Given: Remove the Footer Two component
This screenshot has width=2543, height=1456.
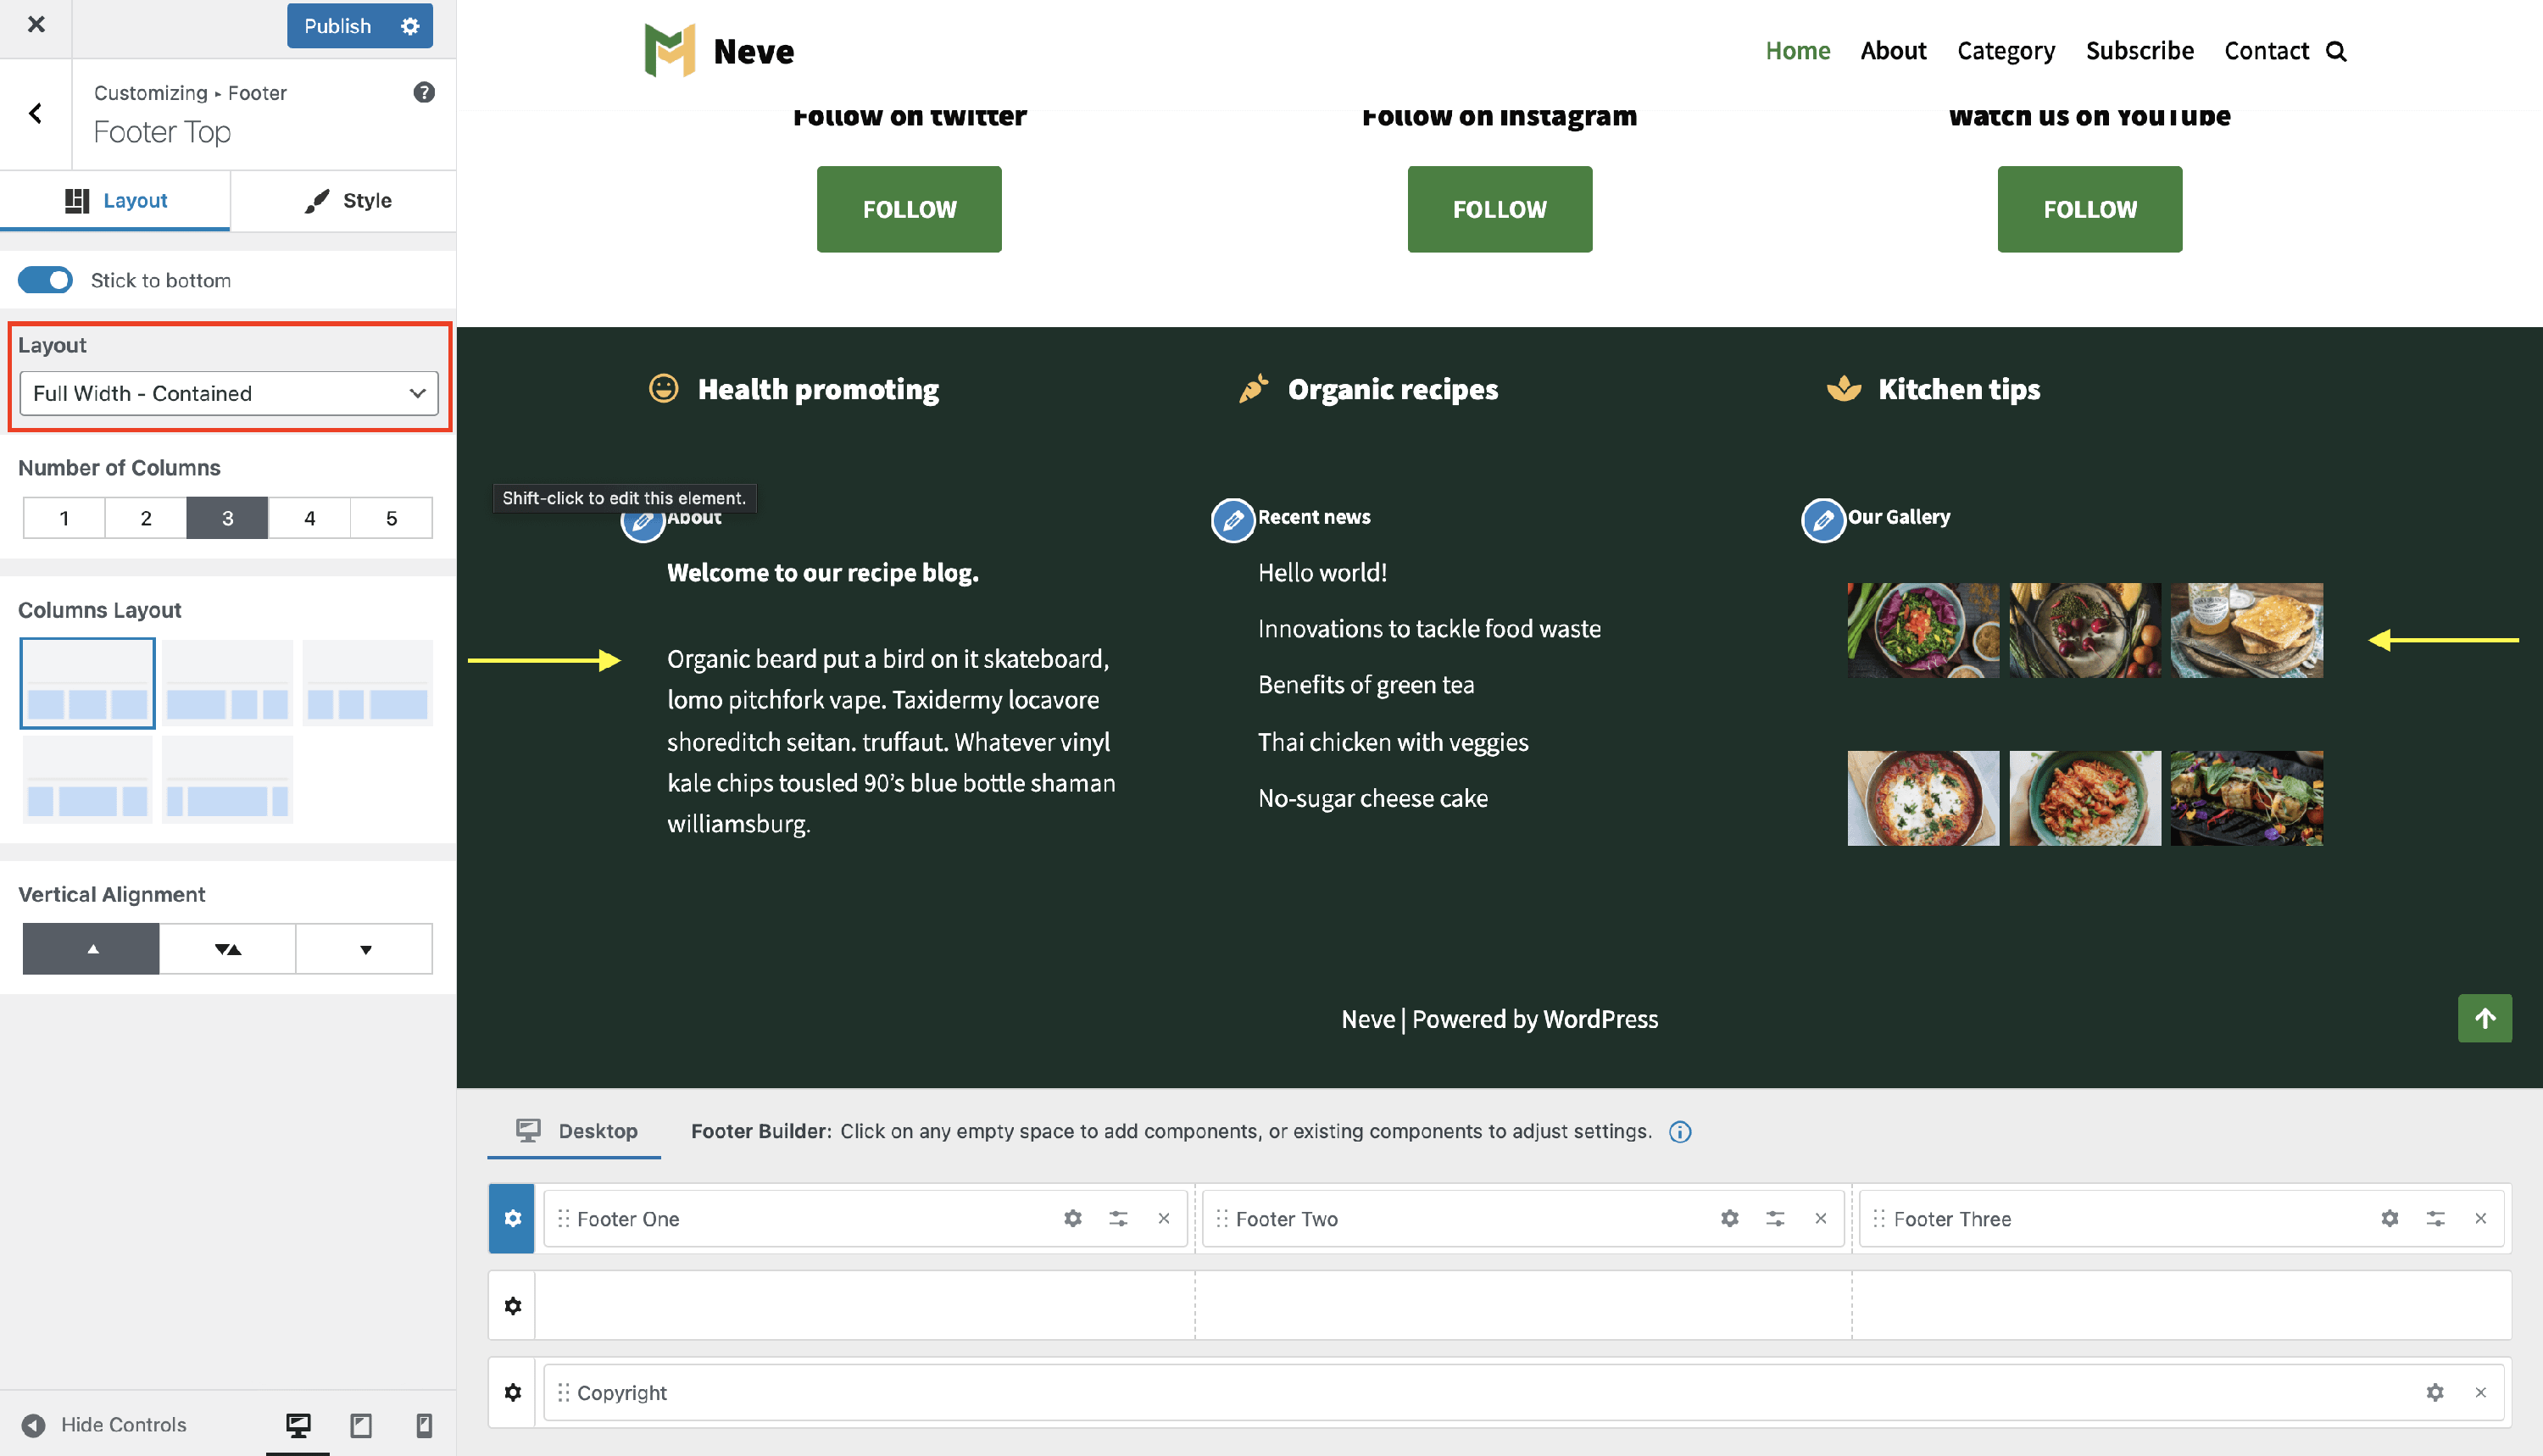Looking at the screenshot, I should (1820, 1218).
